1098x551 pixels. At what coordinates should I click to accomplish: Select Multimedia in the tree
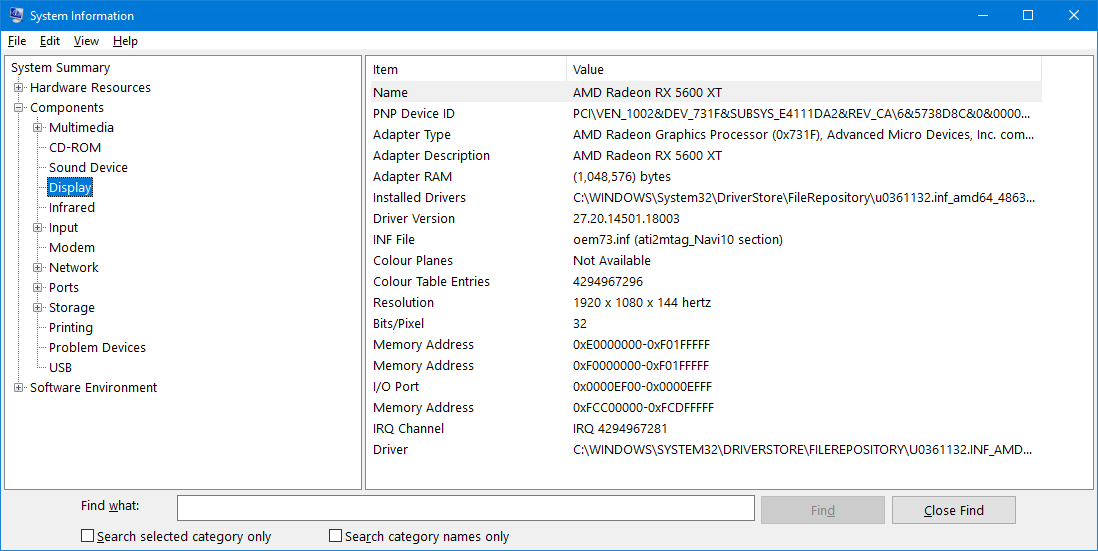[x=81, y=127]
